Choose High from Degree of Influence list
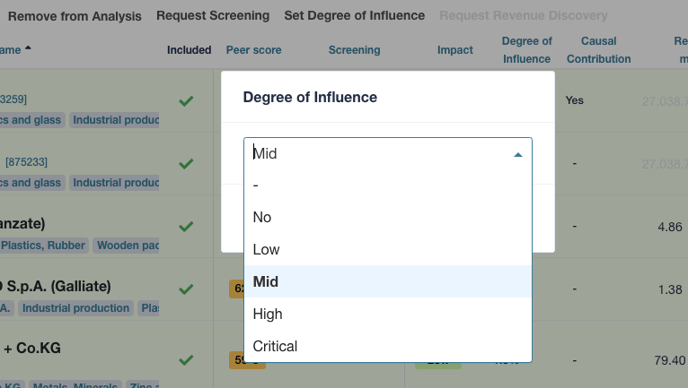Viewport: 688px width, 388px height. coord(388,314)
